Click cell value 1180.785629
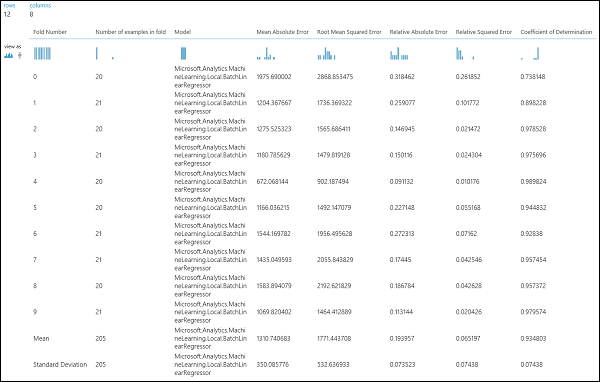This screenshot has width=600, height=382. pos(273,155)
